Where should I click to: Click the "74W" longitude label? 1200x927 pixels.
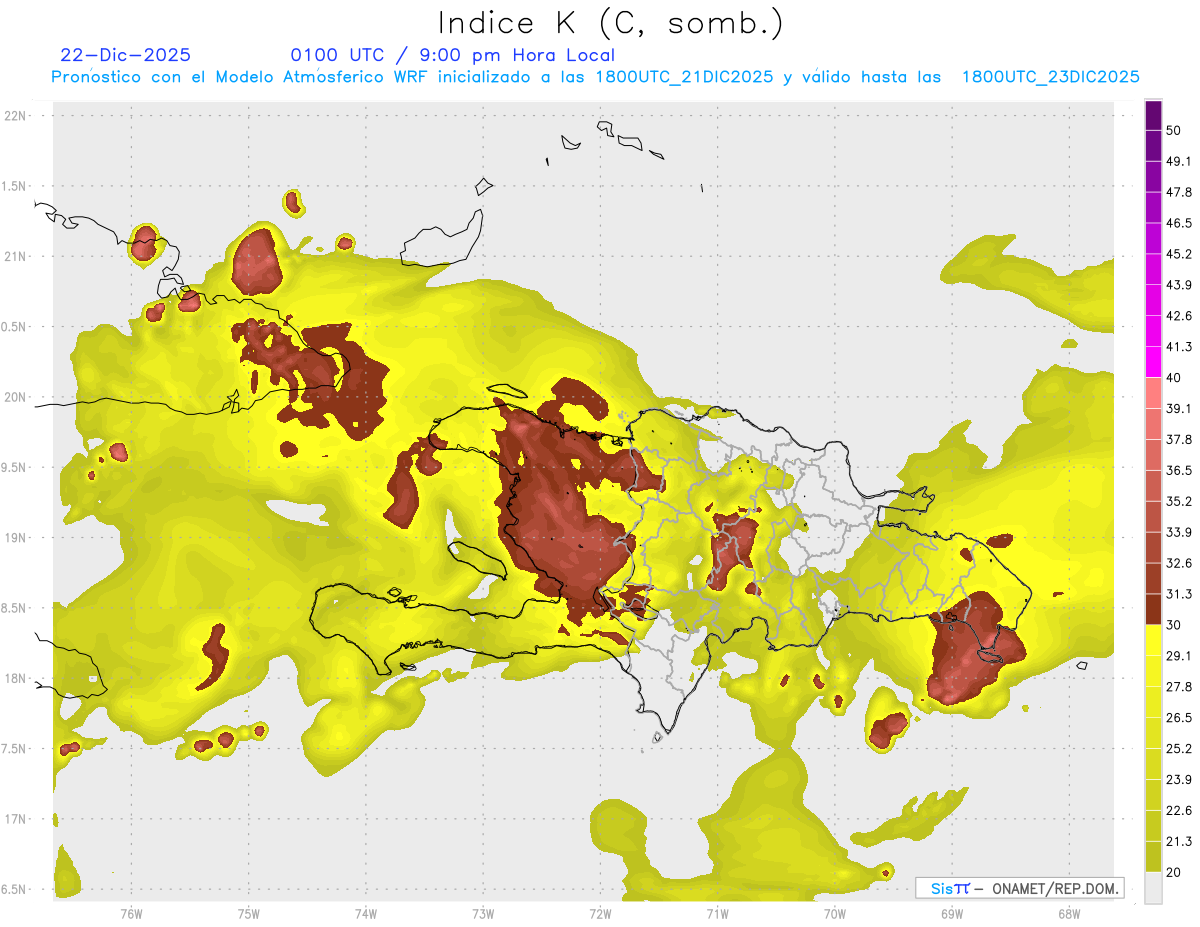coord(365,914)
